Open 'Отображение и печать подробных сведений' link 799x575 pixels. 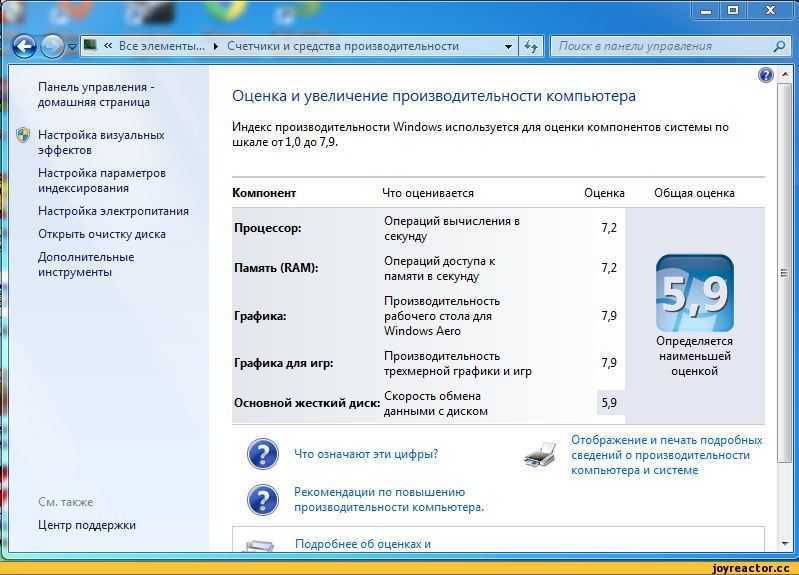667,455
